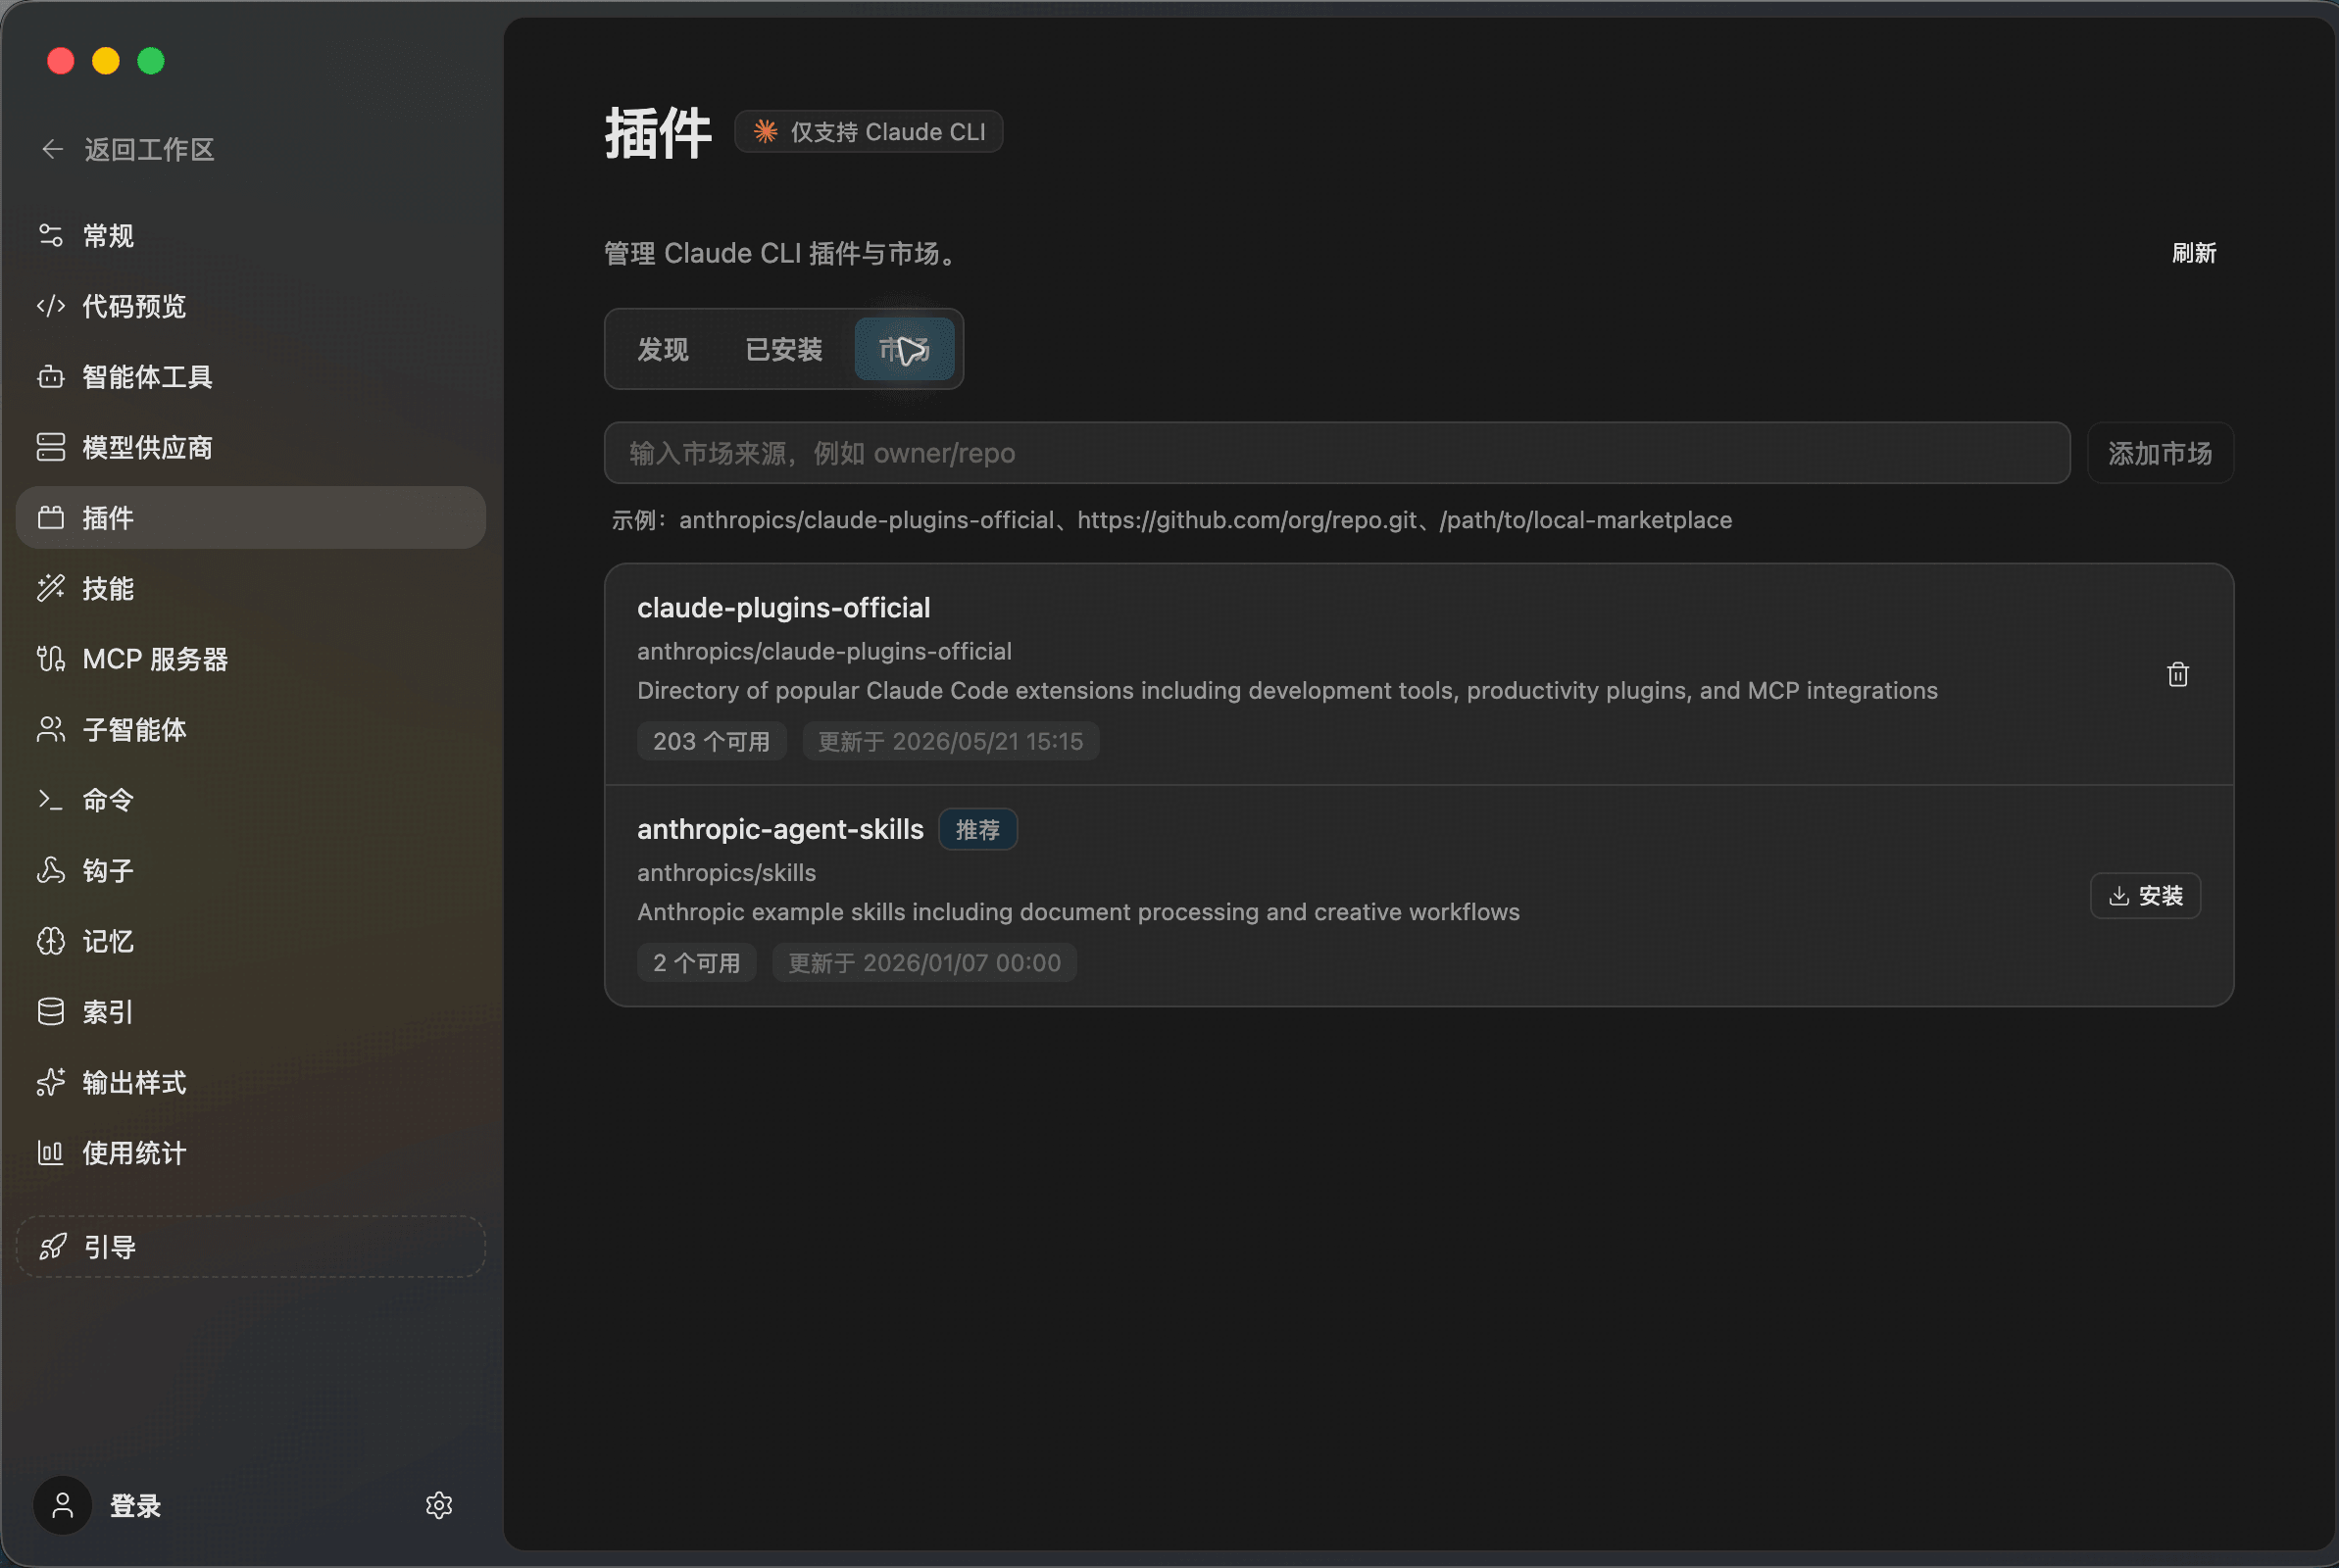Click the 登录 sign-in button
The image size is (2339, 1568).
[135, 1506]
